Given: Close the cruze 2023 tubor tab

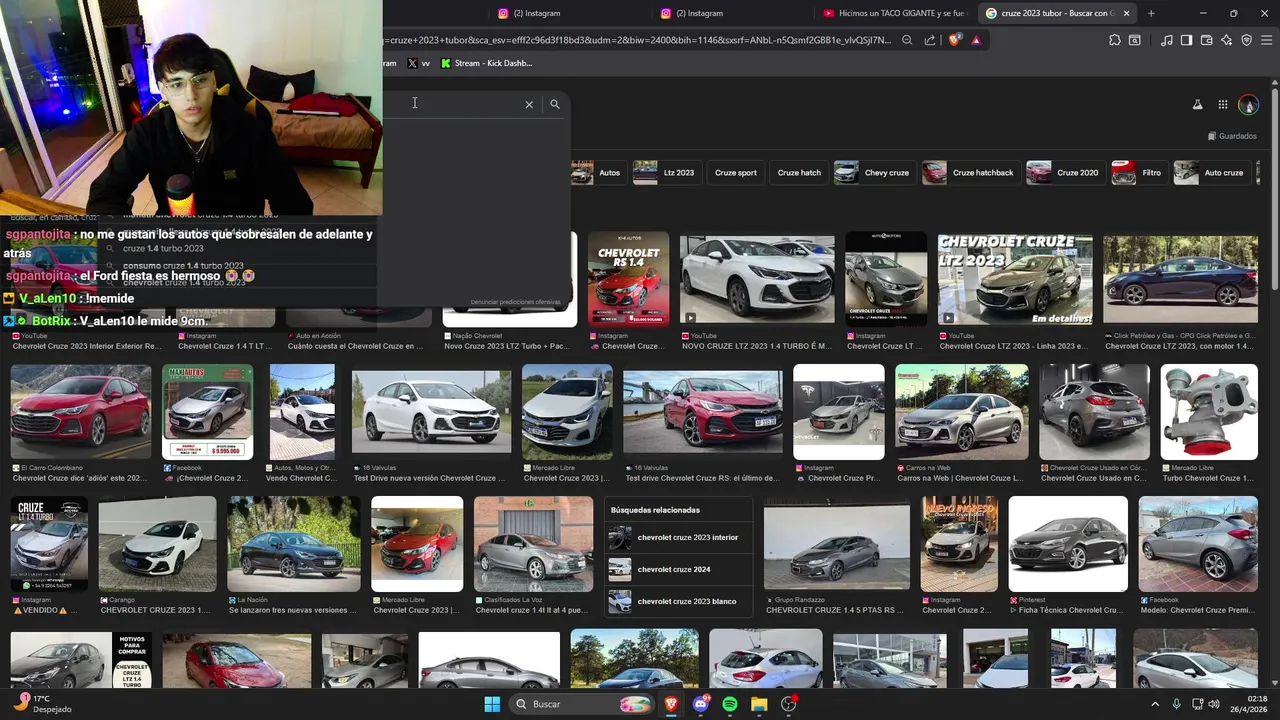Looking at the screenshot, I should point(1127,13).
